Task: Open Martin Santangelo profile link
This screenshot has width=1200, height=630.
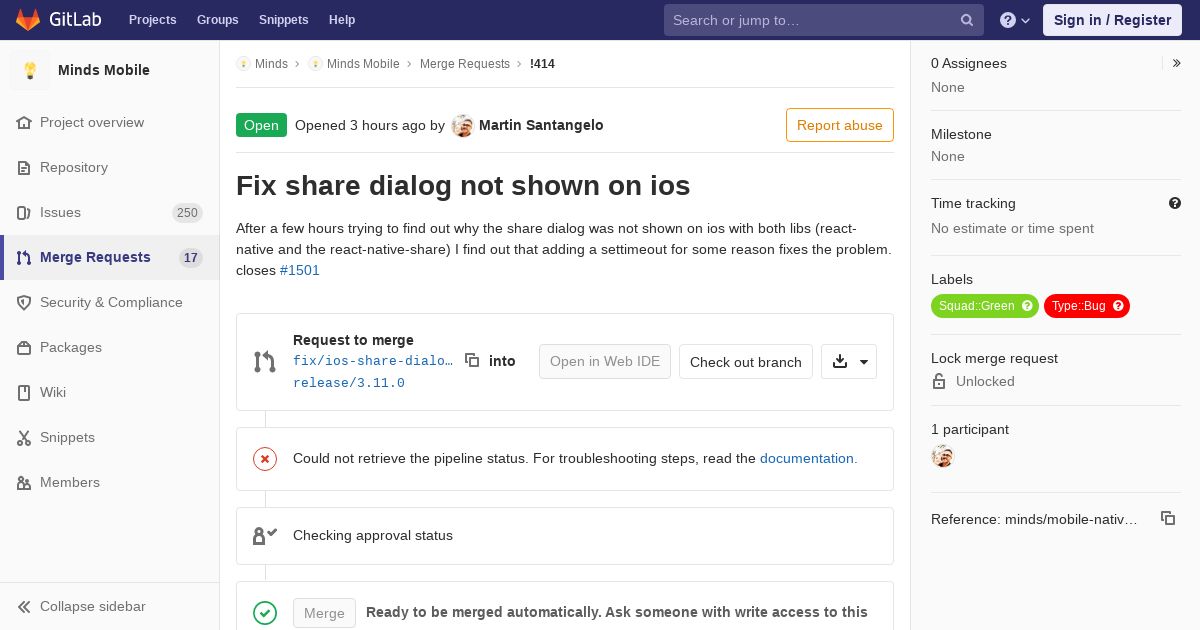Action: point(541,125)
